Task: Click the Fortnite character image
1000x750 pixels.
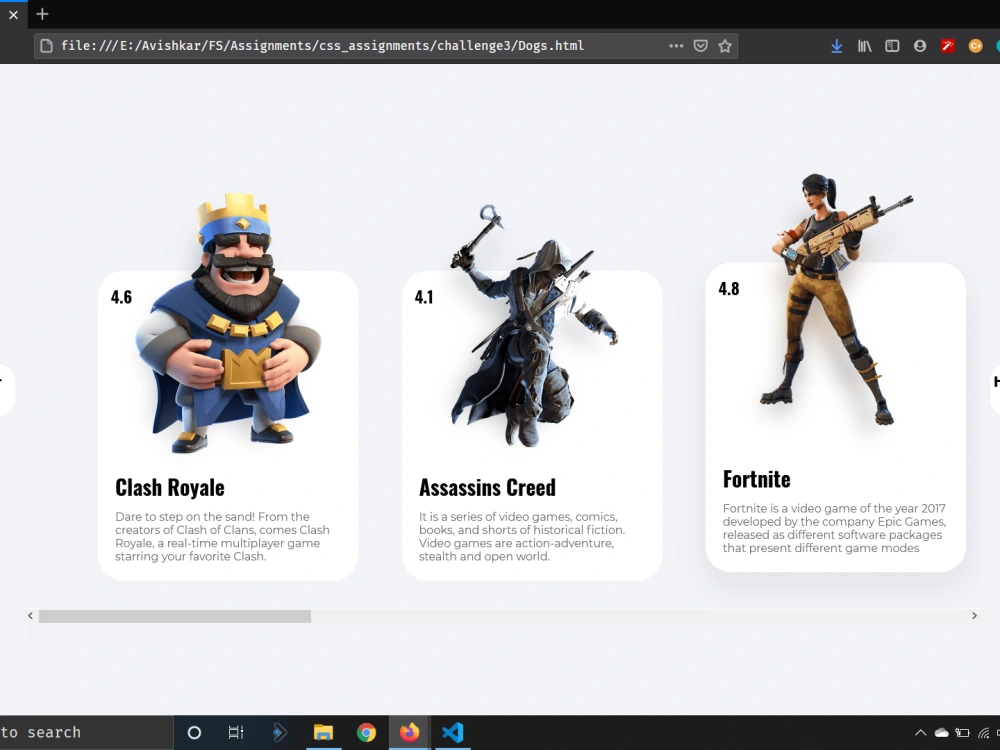Action: [x=837, y=300]
